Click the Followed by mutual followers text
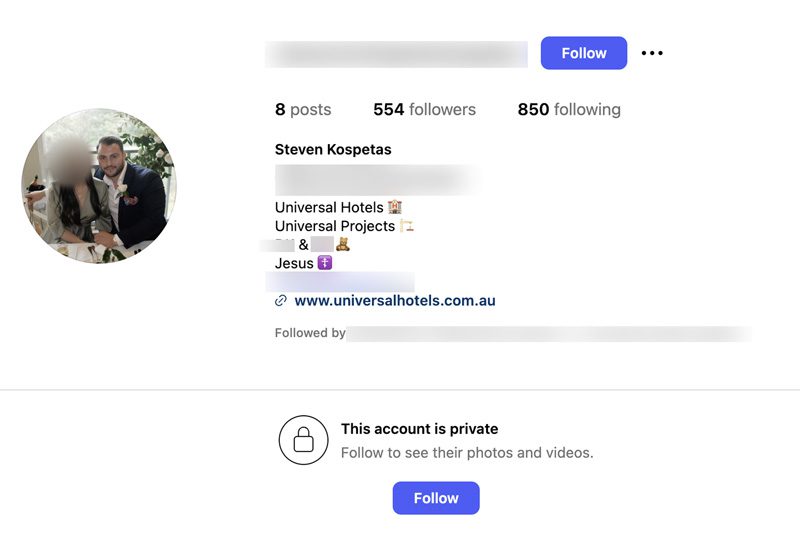This screenshot has height=533, width=800. pyautogui.click(x=310, y=333)
